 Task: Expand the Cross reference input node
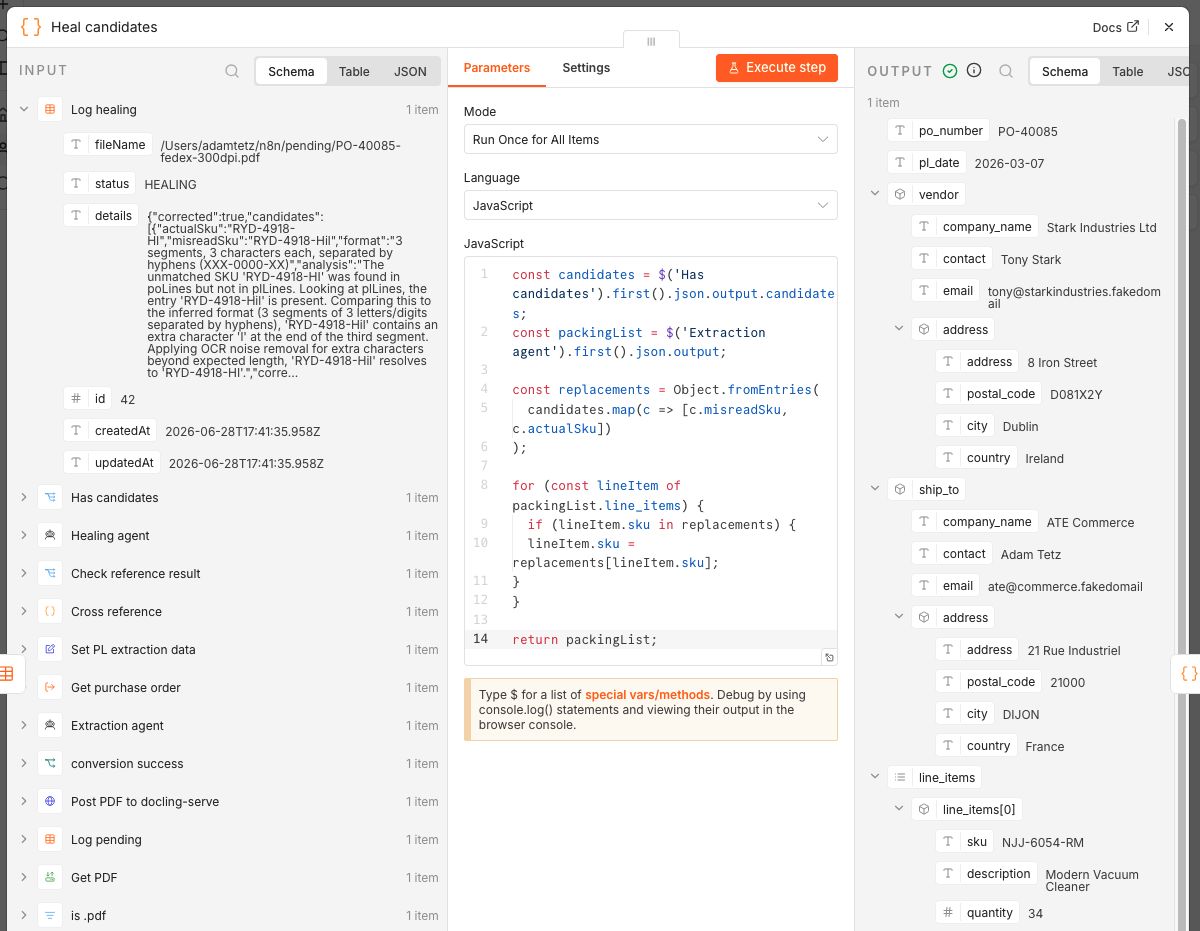tap(24, 612)
